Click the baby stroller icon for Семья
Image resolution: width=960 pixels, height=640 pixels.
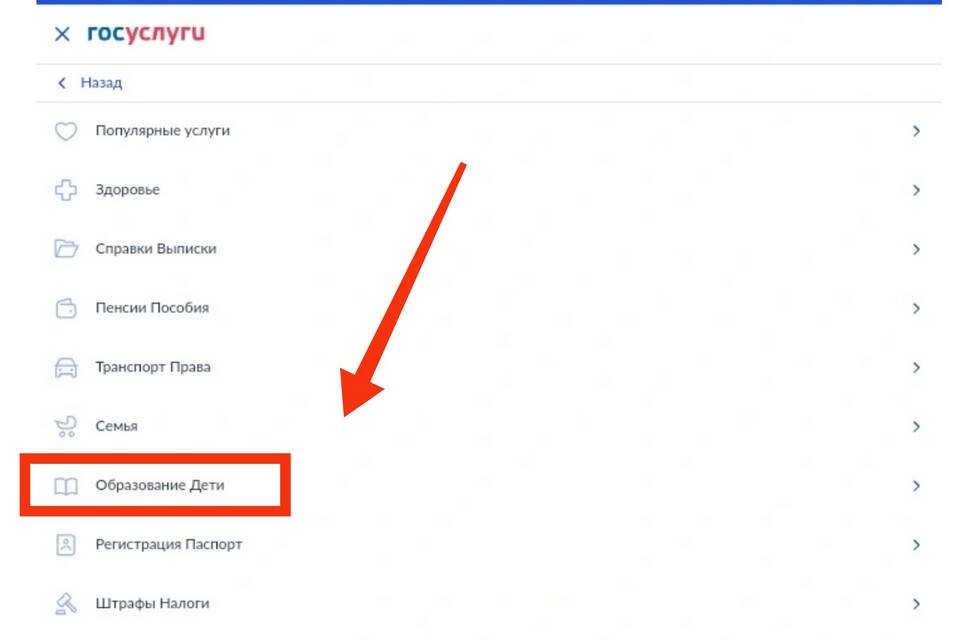pyautogui.click(x=66, y=426)
